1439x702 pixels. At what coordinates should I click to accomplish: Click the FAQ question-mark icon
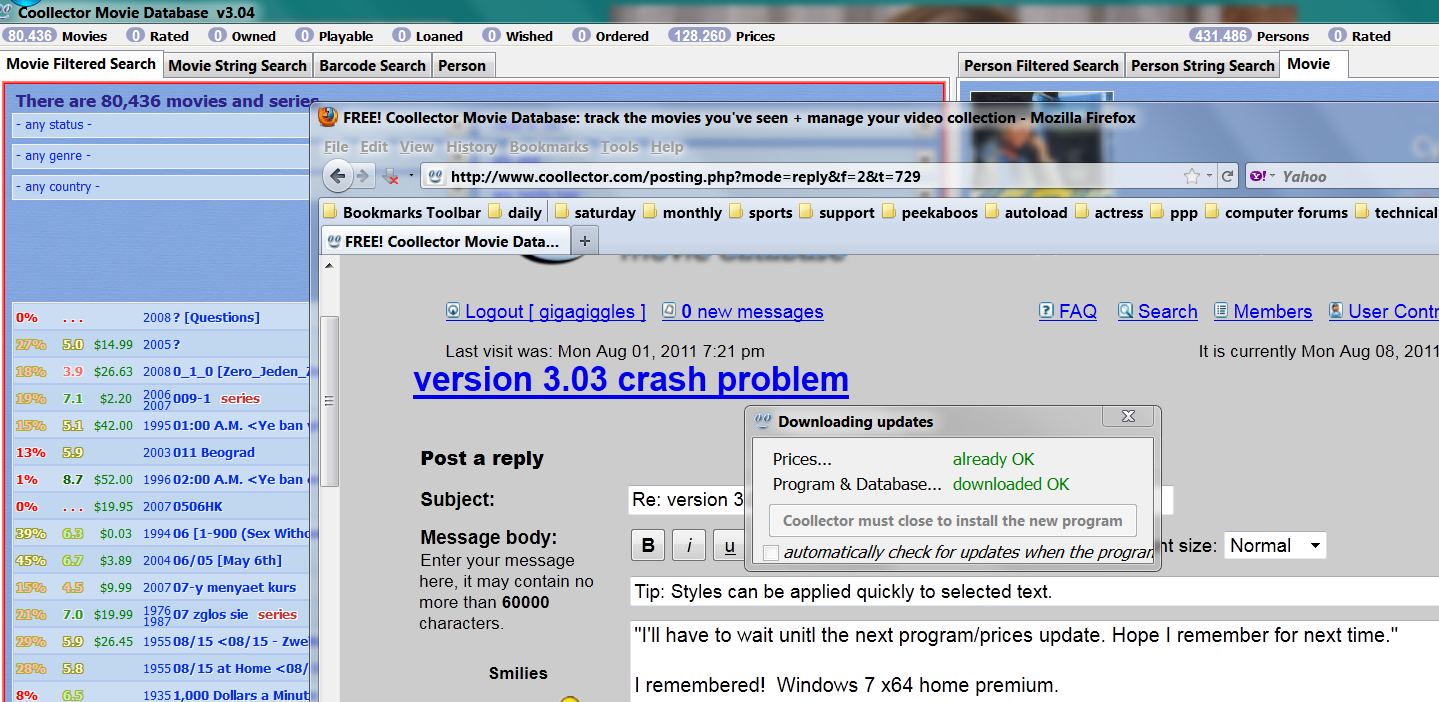[1047, 311]
